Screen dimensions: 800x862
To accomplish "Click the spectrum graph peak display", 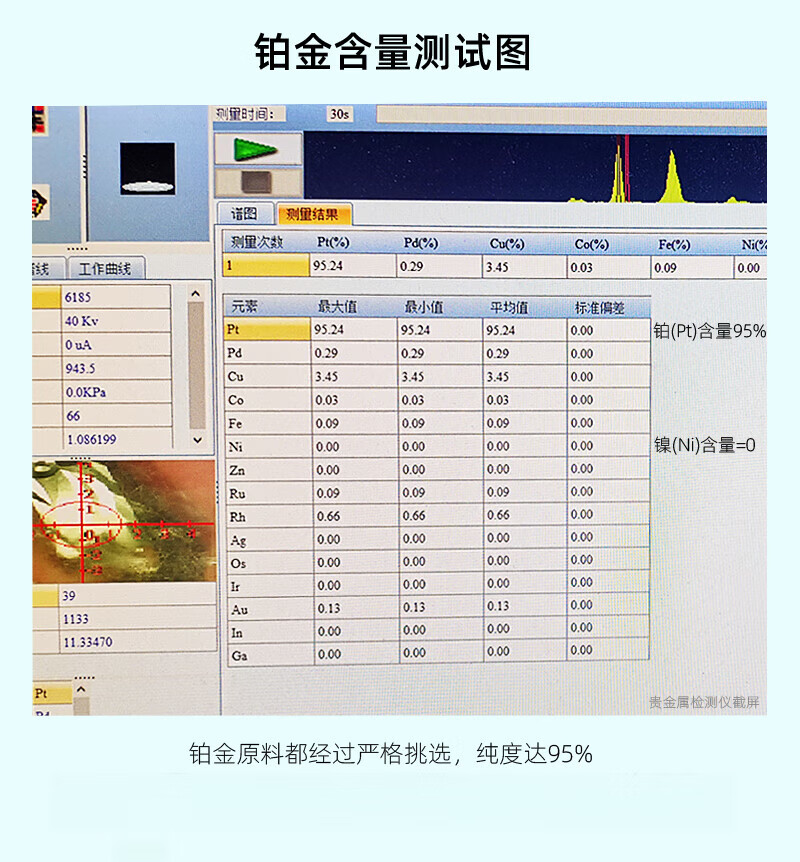I will tap(535, 167).
